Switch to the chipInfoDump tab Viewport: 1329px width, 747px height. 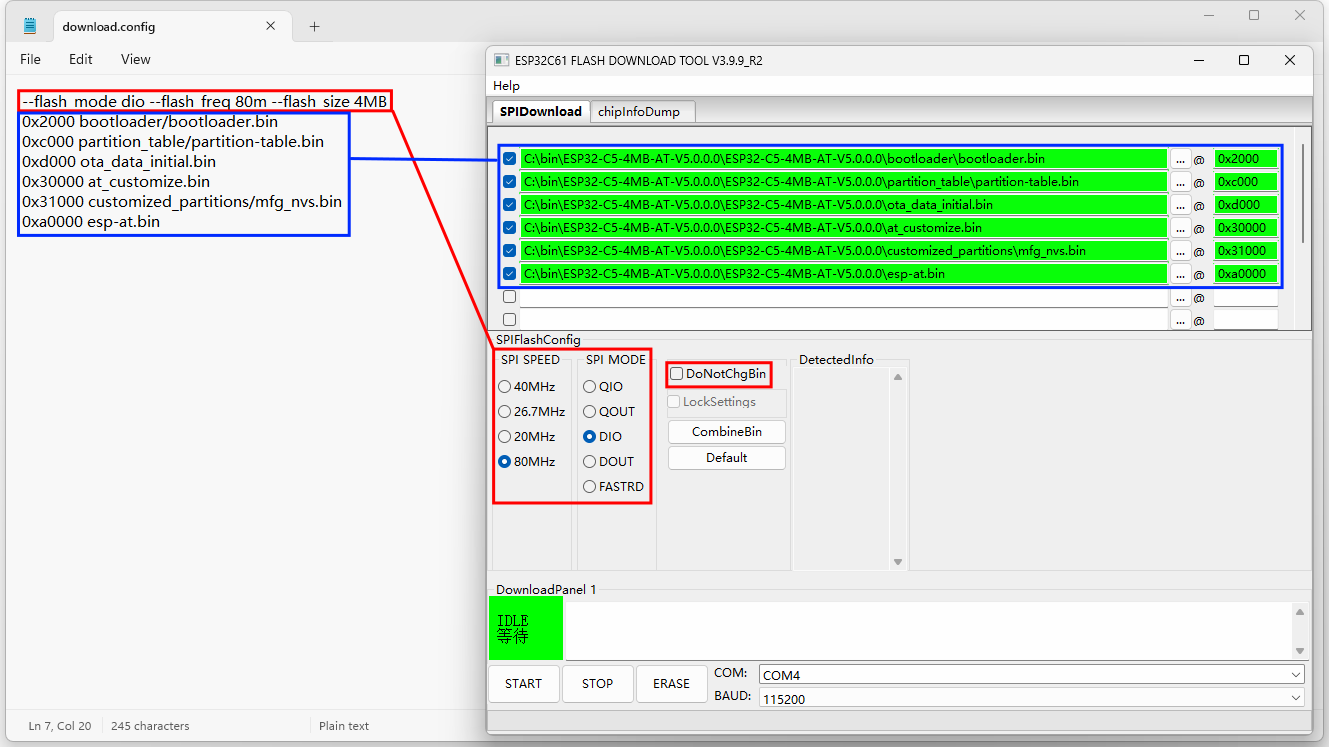coord(638,112)
